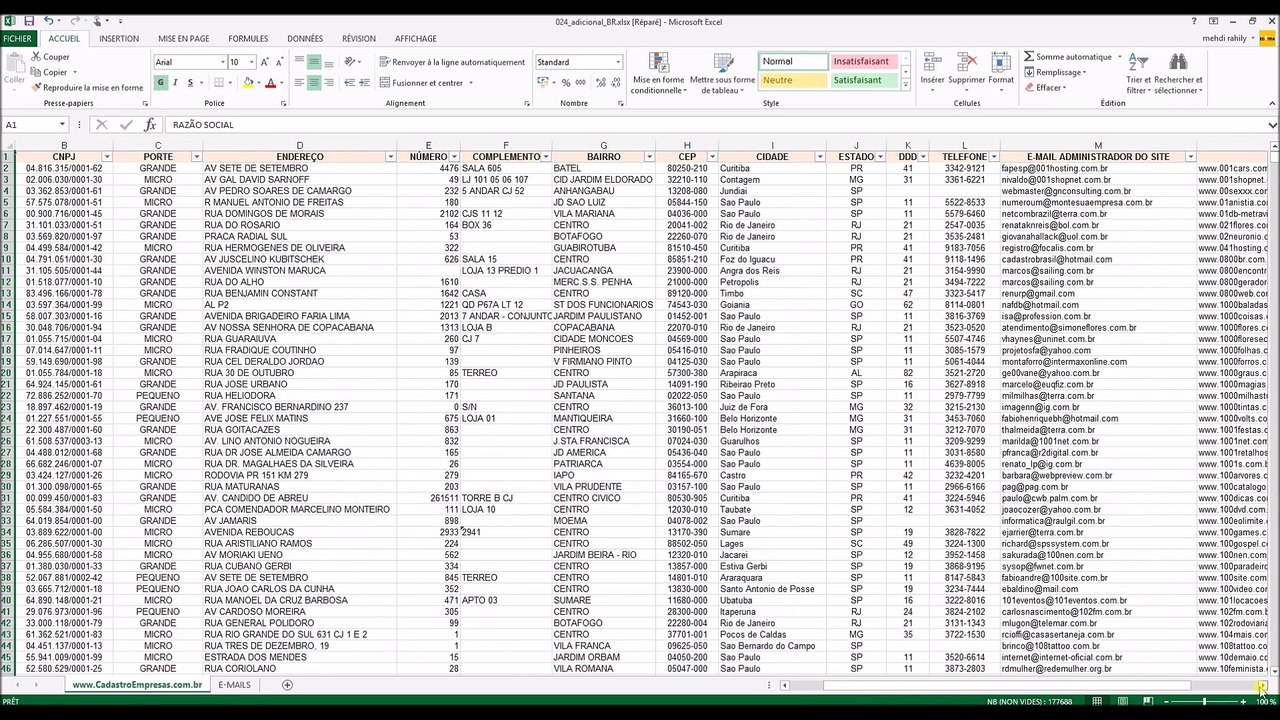The width and height of the screenshot is (1280, 720).
Task: Open Rechercher et sélectionner
Action: [1178, 73]
